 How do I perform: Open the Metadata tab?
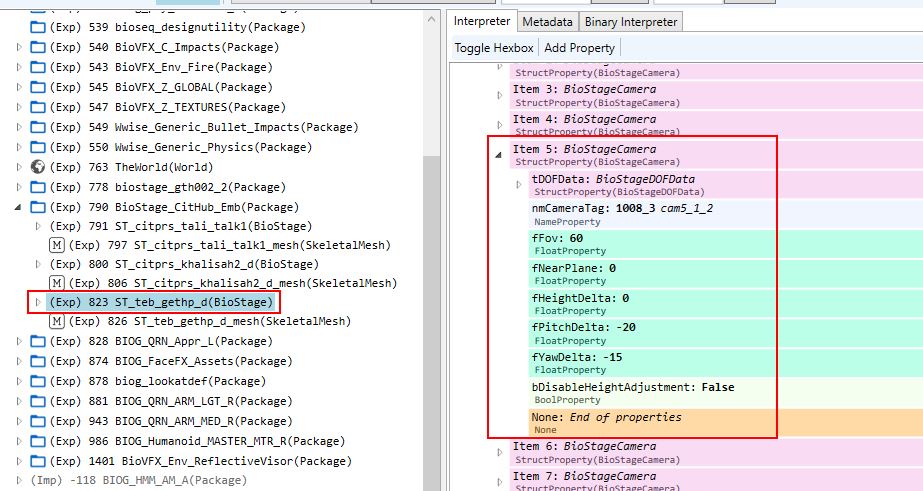tap(547, 22)
